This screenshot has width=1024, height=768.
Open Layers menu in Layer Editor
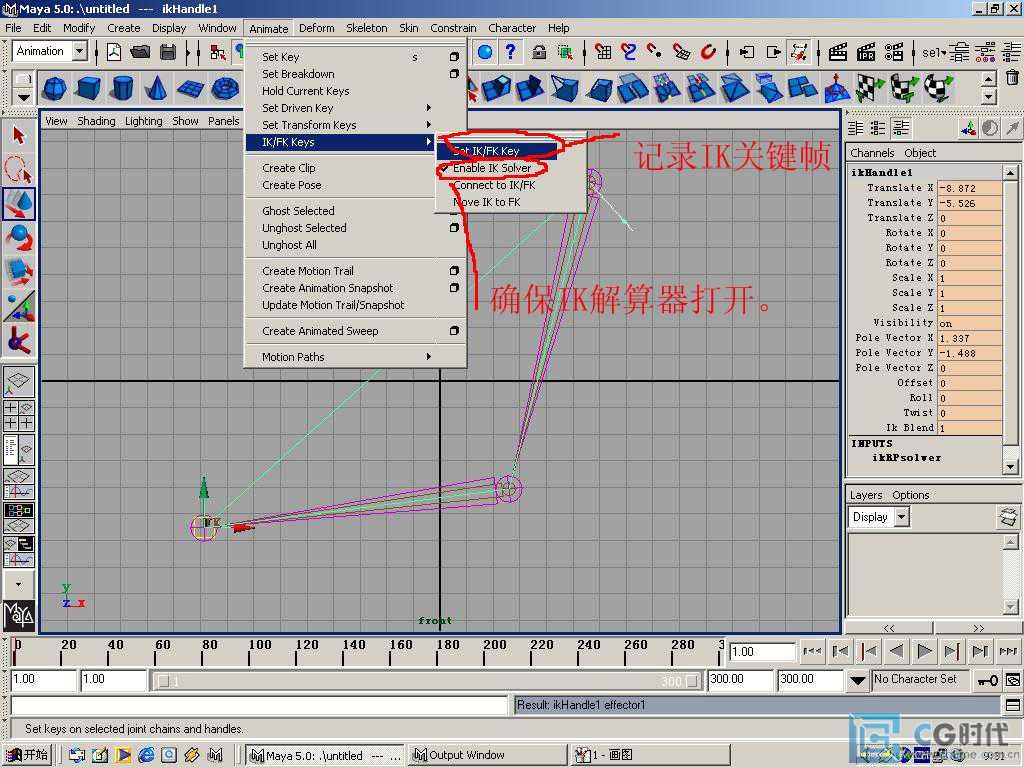pyautogui.click(x=865, y=495)
